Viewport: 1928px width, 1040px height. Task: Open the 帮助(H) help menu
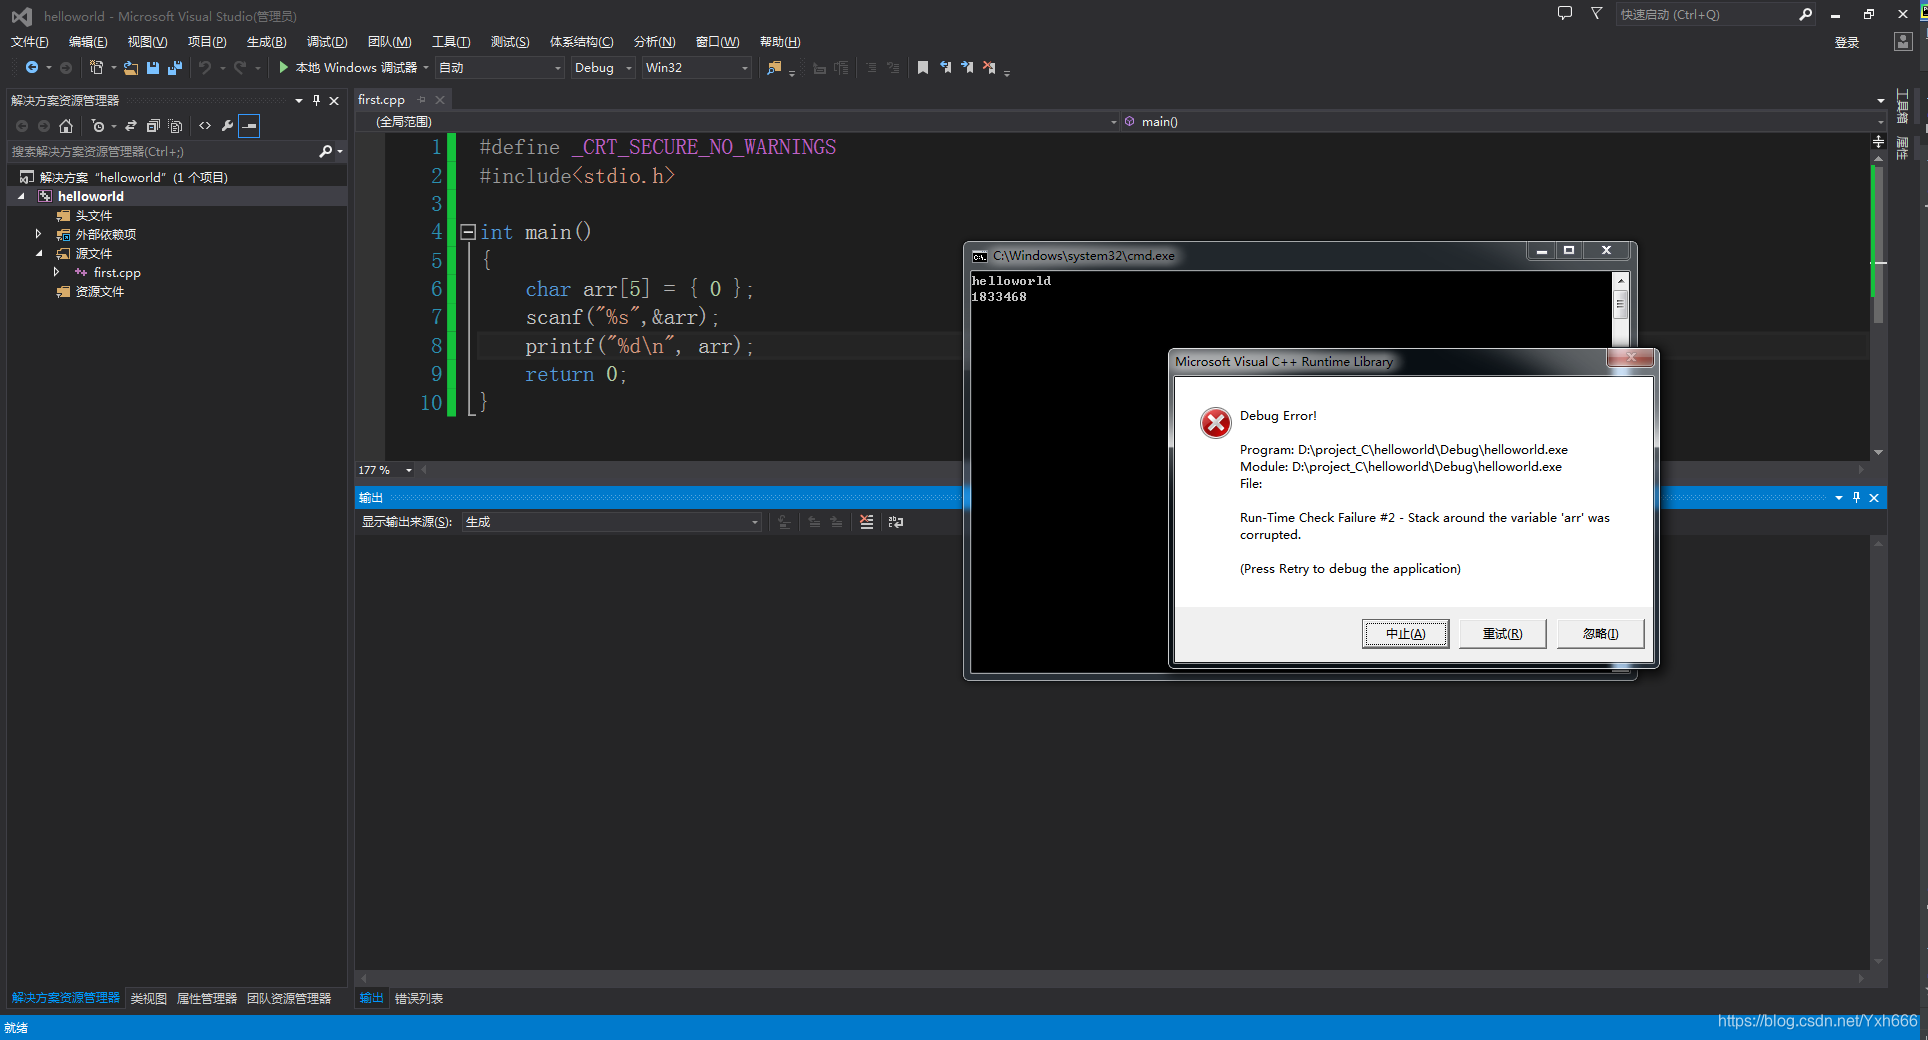pyautogui.click(x=780, y=42)
